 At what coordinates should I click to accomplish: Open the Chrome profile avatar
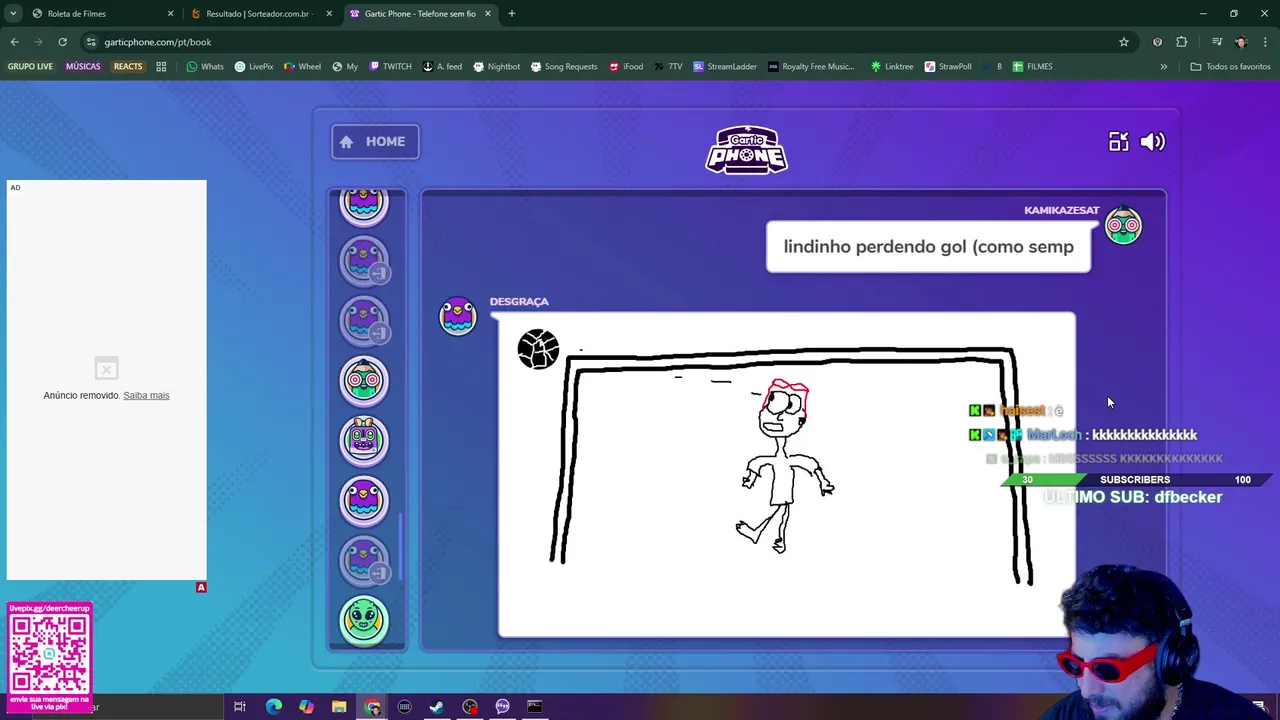pos(1241,42)
